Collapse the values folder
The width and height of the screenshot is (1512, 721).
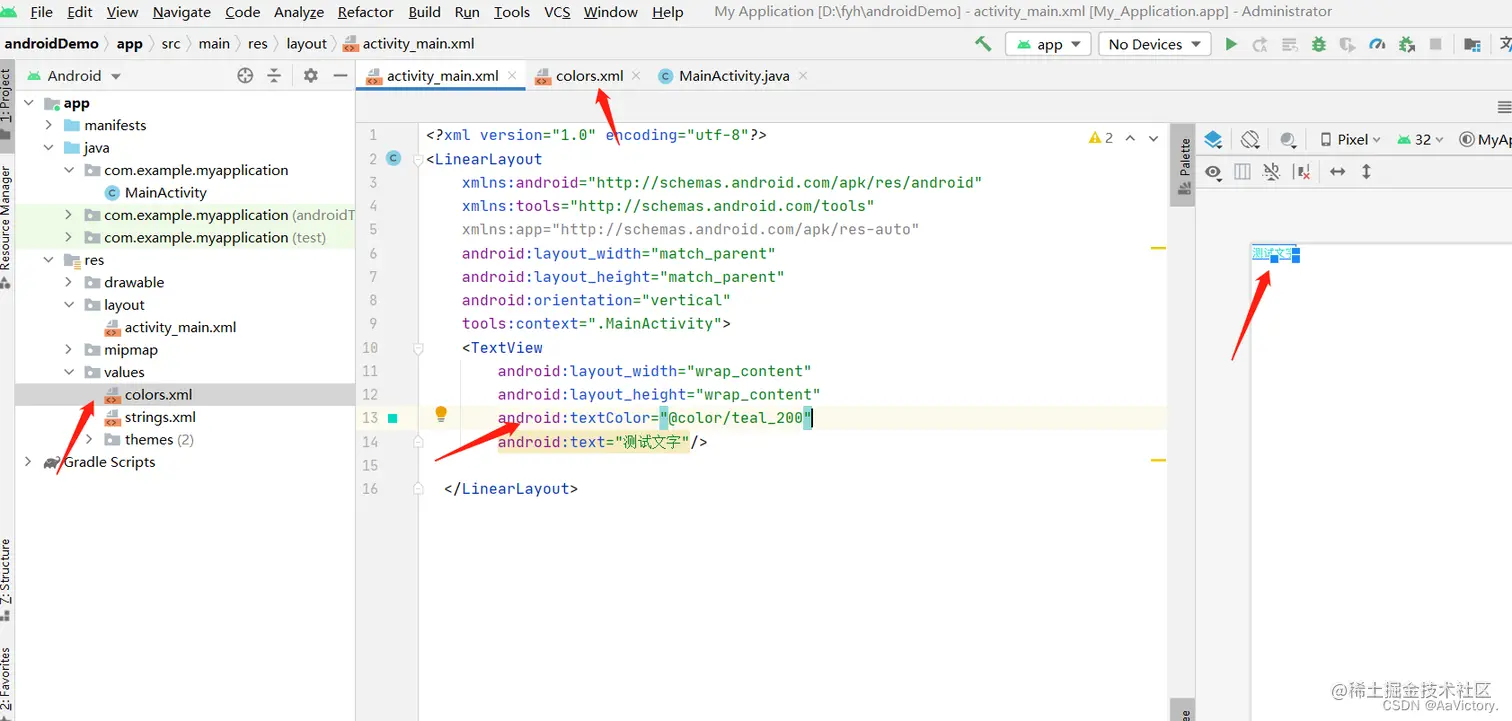[69, 372]
